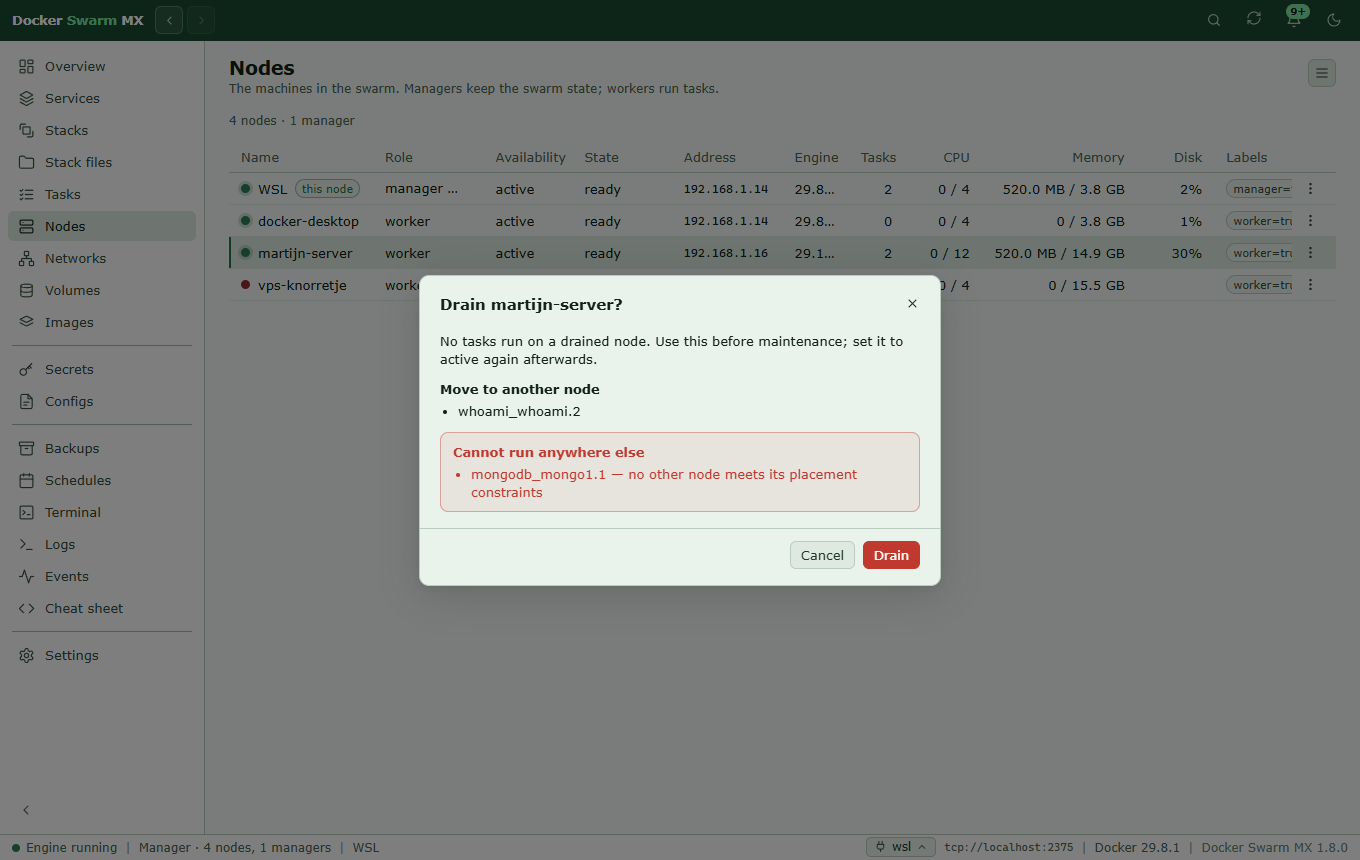
Task: Open Backups in the sidebar
Action: [x=102, y=448]
